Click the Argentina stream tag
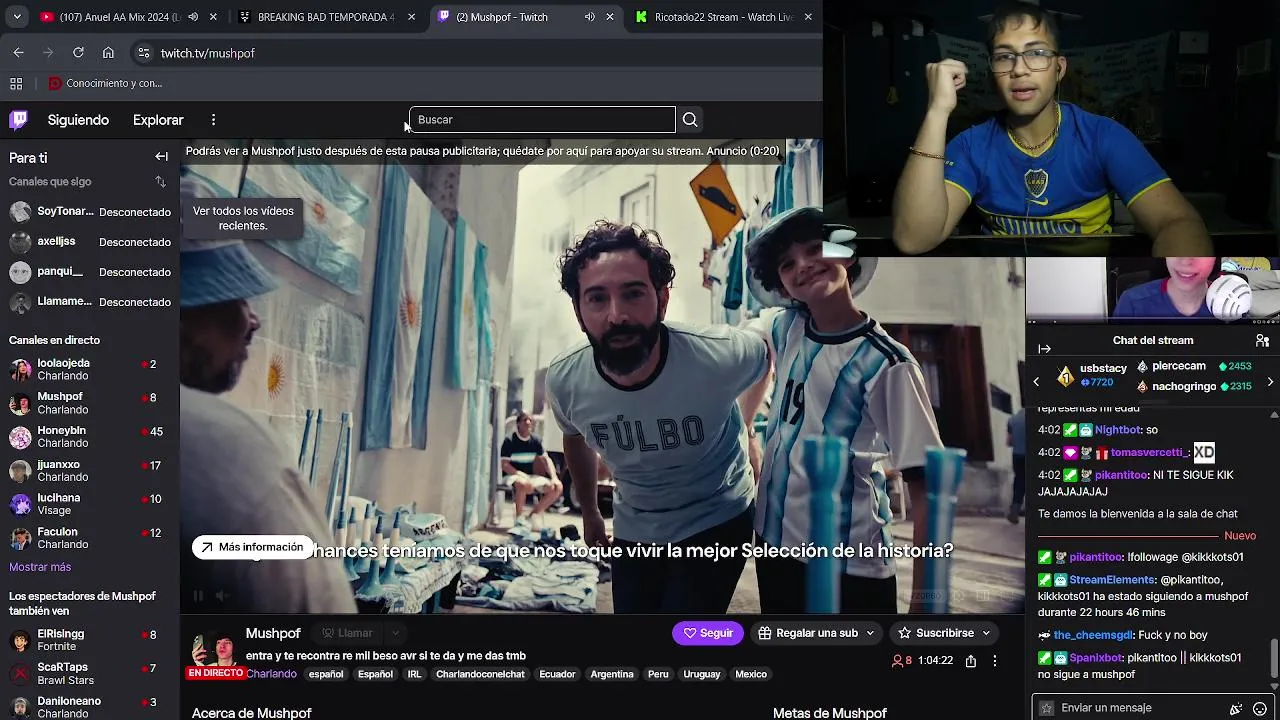This screenshot has height=720, width=1280. point(612,674)
